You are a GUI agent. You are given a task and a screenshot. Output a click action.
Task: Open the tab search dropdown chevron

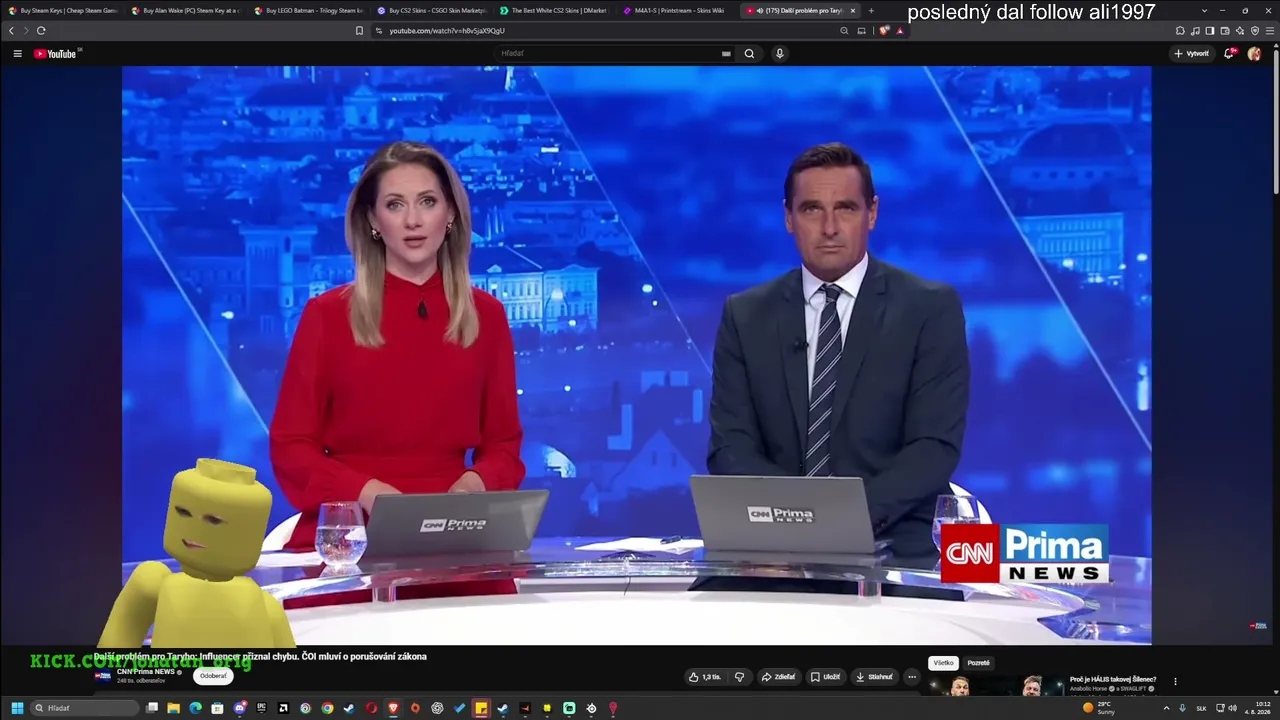(1205, 10)
